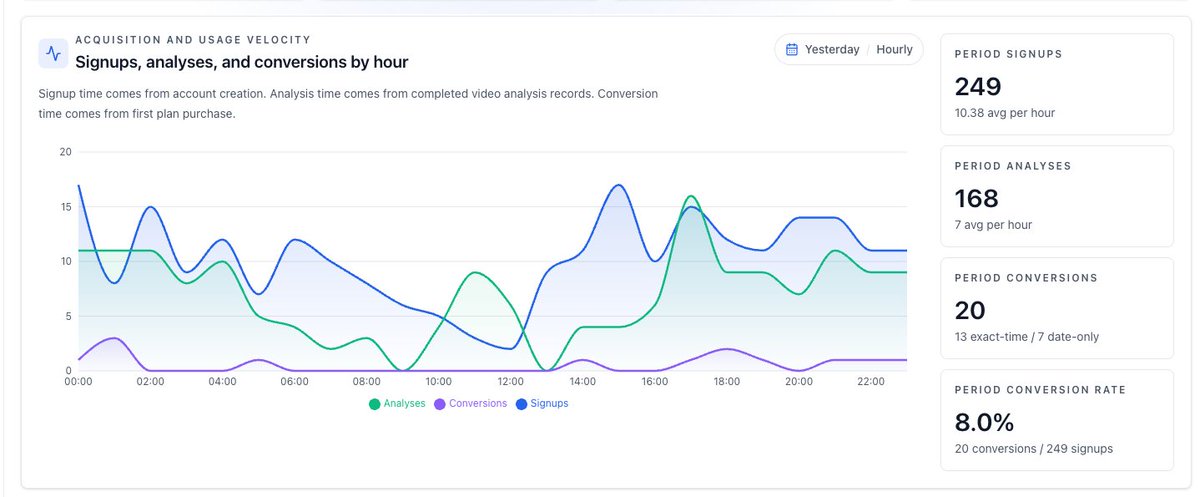Image resolution: width=1200 pixels, height=497 pixels.
Task: Click the 06:00 x-axis label
Action: click(x=294, y=382)
